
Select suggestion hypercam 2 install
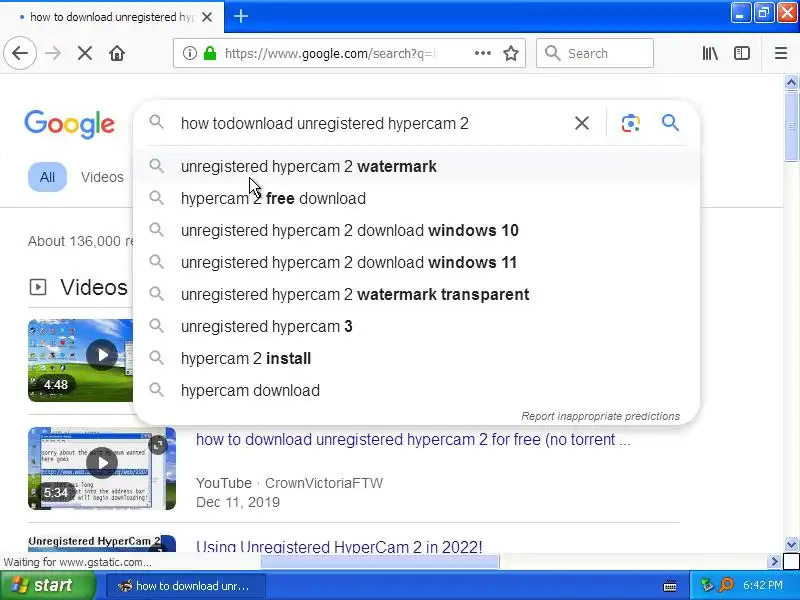[x=416, y=358]
